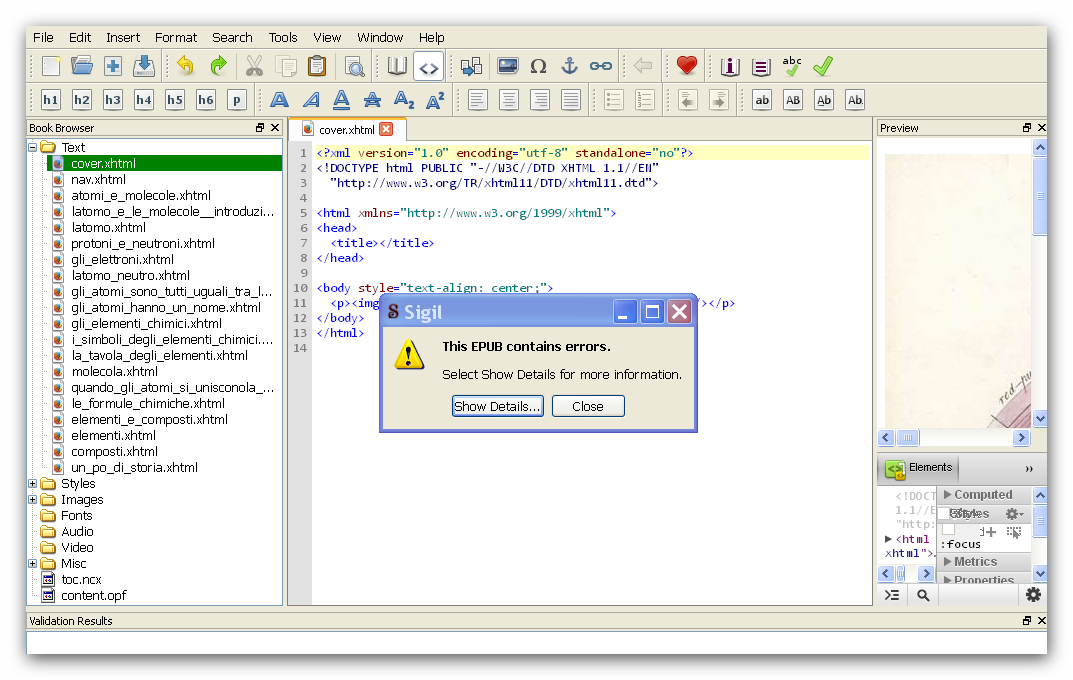This screenshot has width=1073, height=680.
Task: Toggle Code View icon
Action: pos(428,67)
